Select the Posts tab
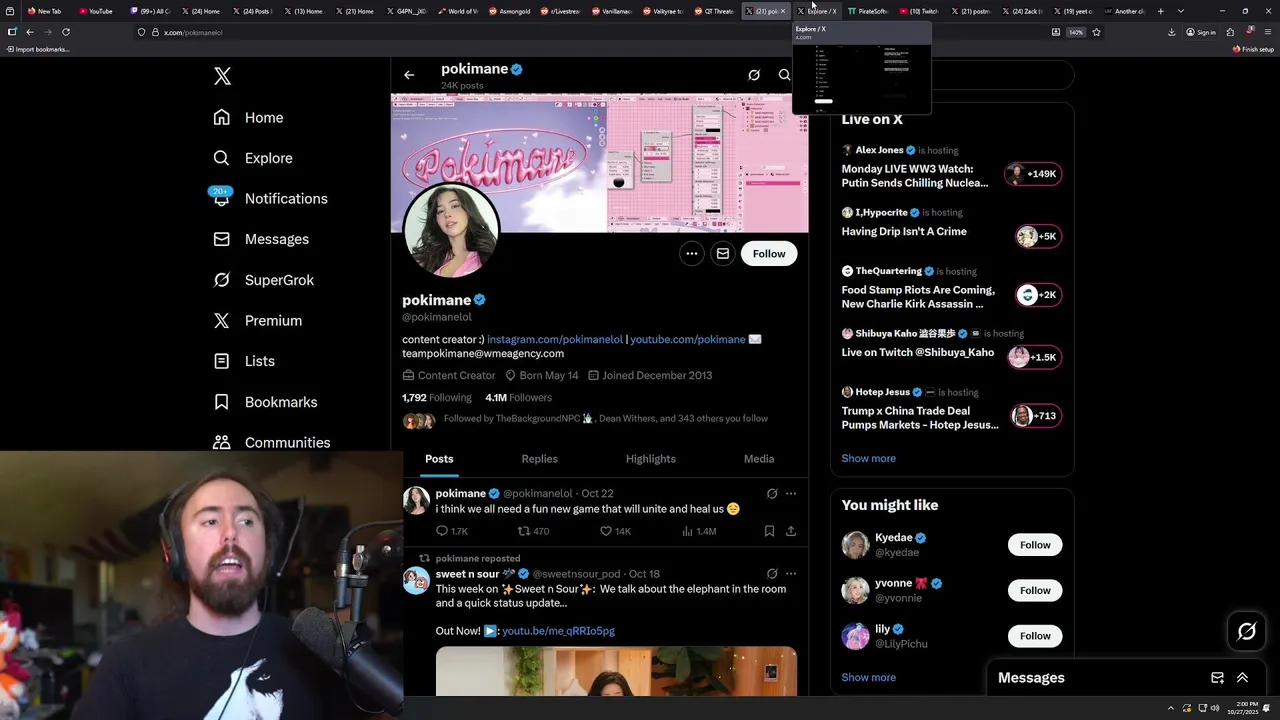1280x720 pixels. click(x=439, y=459)
